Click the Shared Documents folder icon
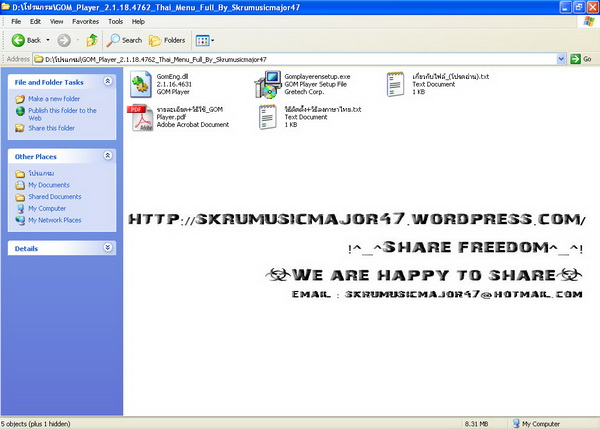The width and height of the screenshot is (600, 430). click(20, 197)
